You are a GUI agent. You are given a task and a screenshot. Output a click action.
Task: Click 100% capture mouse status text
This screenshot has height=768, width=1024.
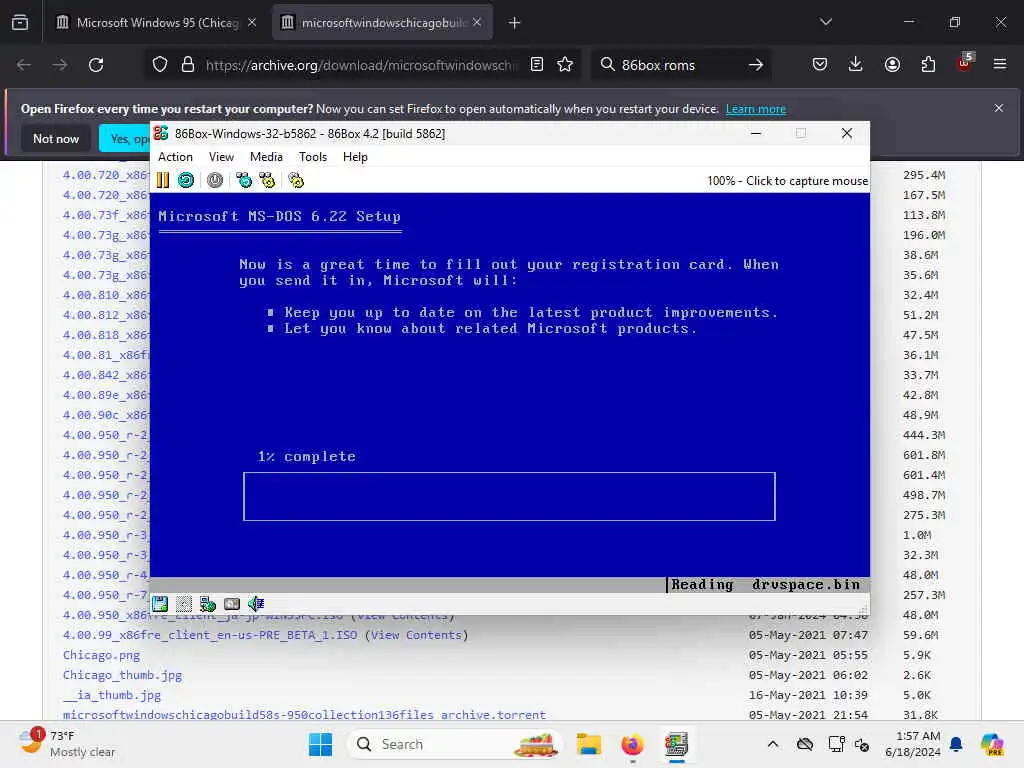point(787,181)
